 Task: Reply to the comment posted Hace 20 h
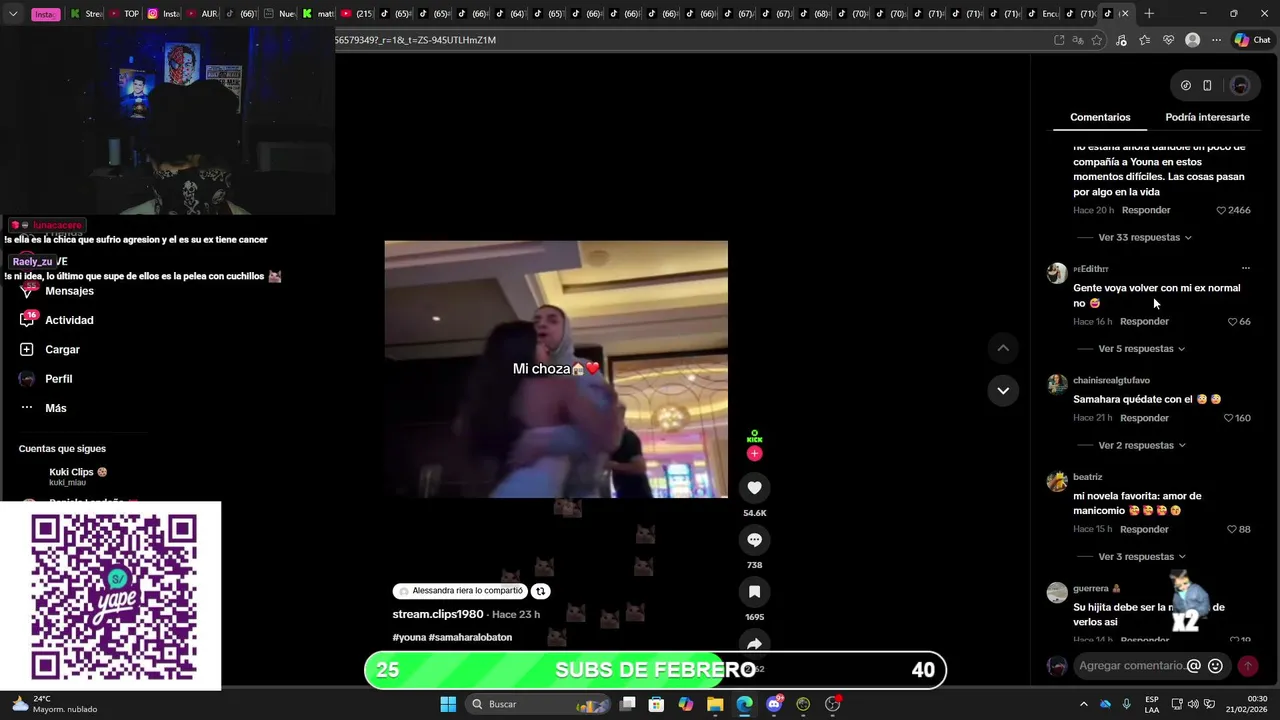[x=1146, y=211]
